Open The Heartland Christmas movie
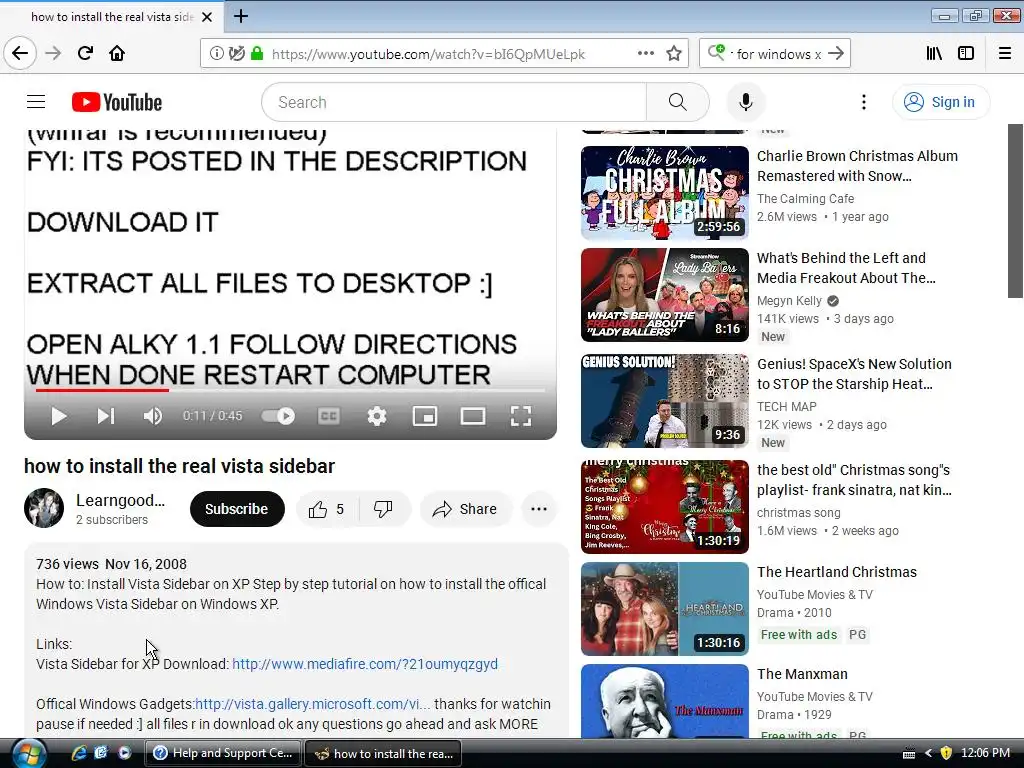The image size is (1024, 768). [x=837, y=572]
